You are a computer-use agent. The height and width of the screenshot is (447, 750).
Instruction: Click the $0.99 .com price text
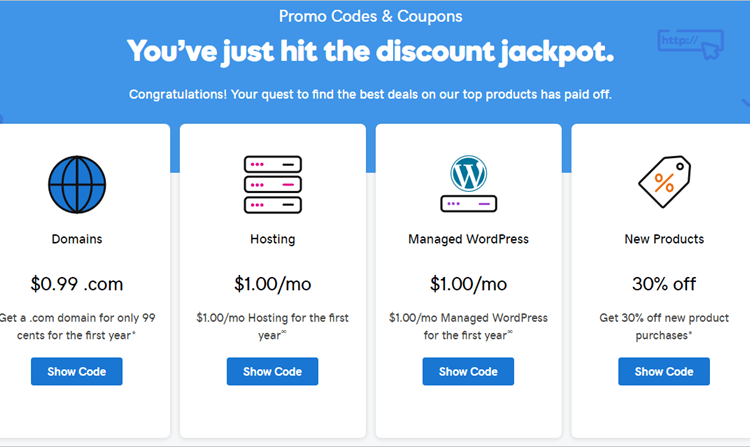[77, 284]
